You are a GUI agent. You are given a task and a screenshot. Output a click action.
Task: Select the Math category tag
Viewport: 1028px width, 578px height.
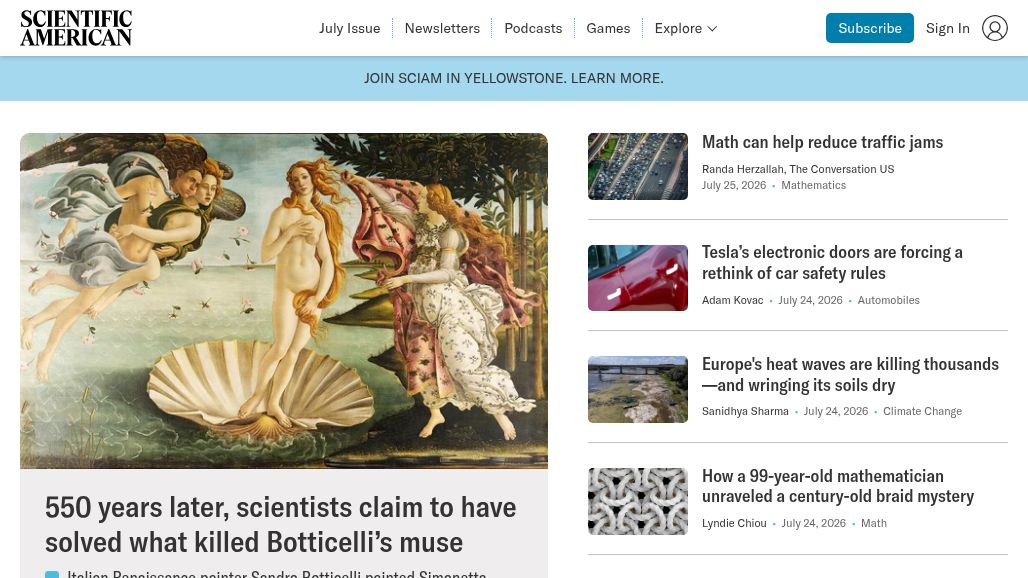pos(873,524)
